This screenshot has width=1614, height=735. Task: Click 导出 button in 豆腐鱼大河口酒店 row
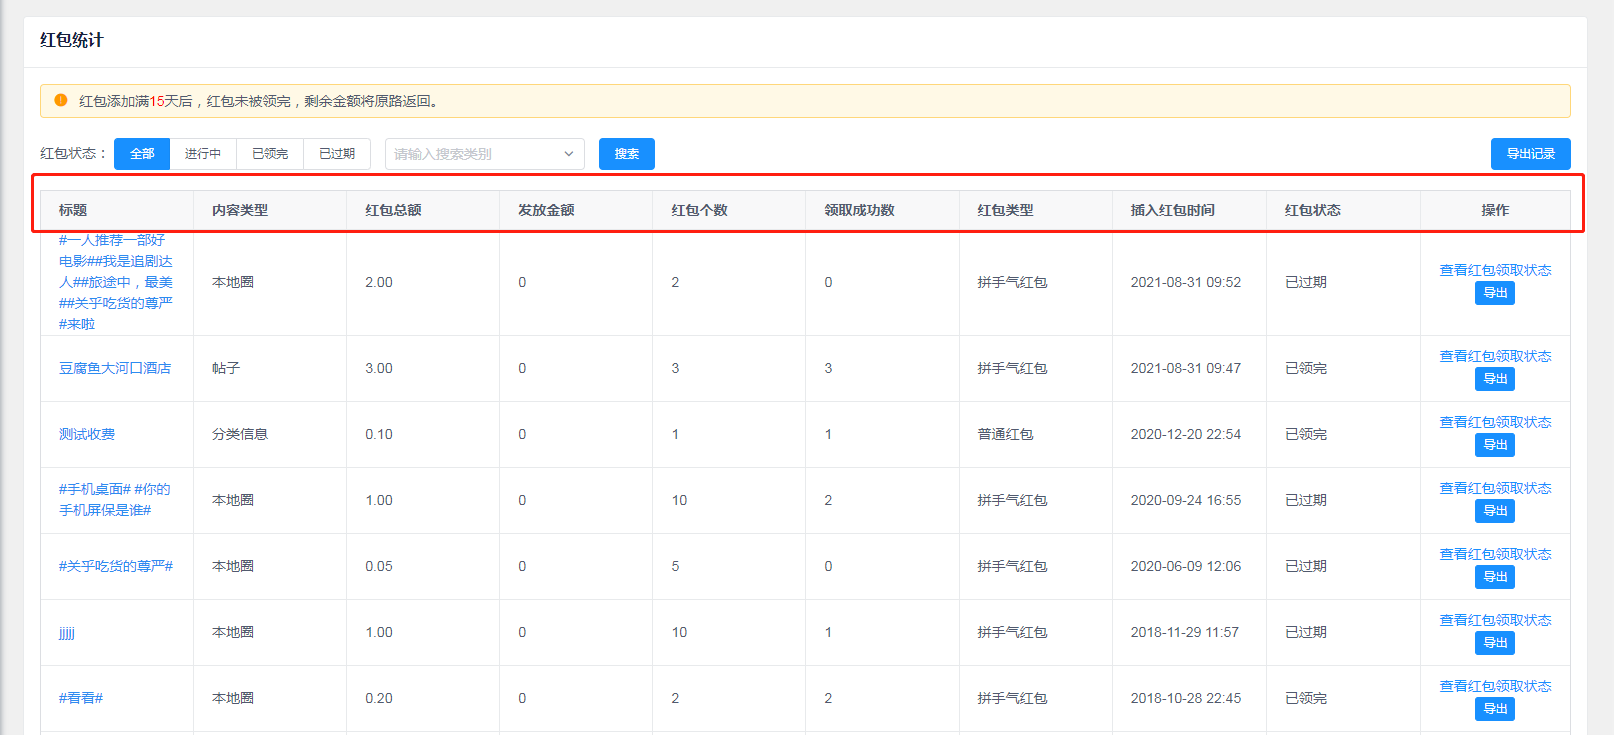pyautogui.click(x=1495, y=379)
